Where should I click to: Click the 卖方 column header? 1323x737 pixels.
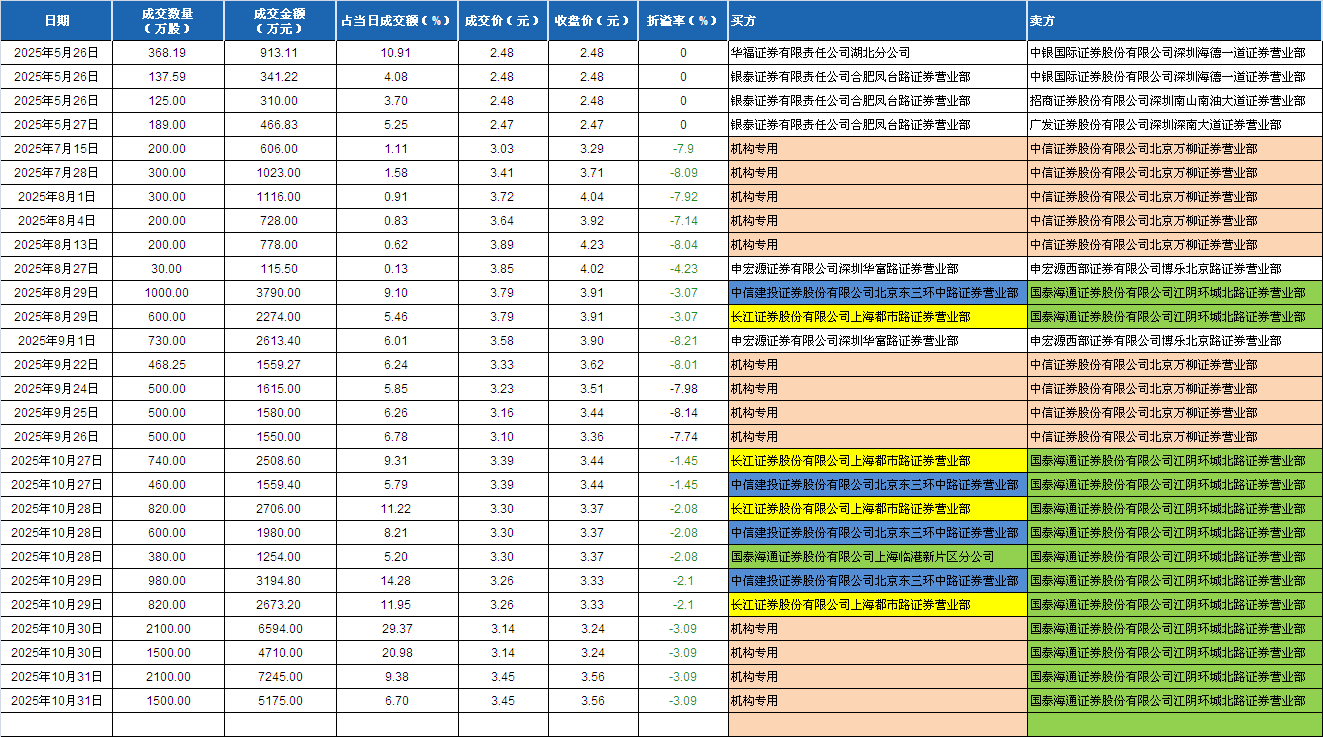pos(1175,20)
